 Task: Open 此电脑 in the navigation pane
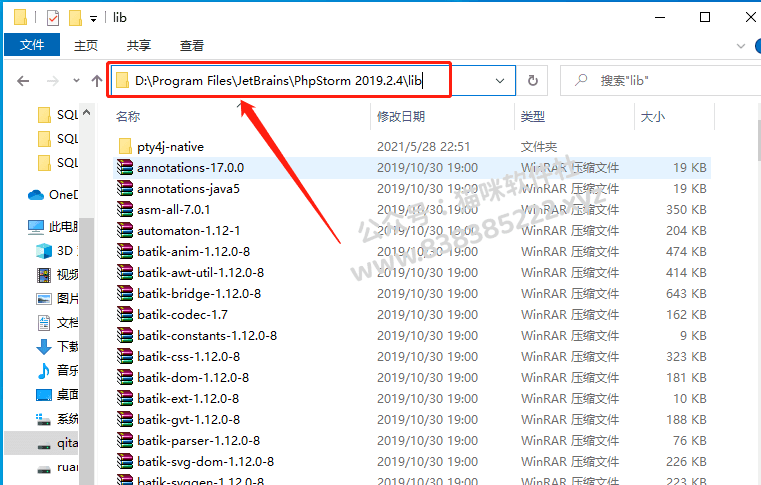[x=52, y=227]
